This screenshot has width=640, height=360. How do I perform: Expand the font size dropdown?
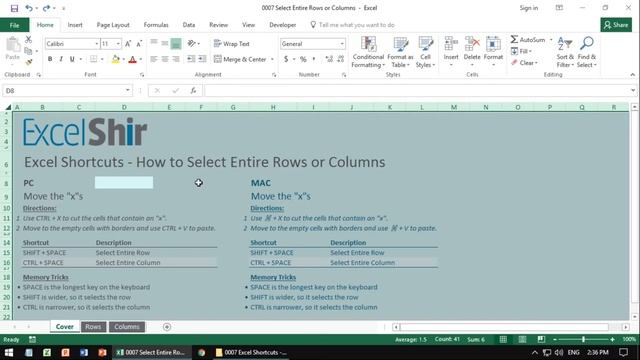(118, 44)
